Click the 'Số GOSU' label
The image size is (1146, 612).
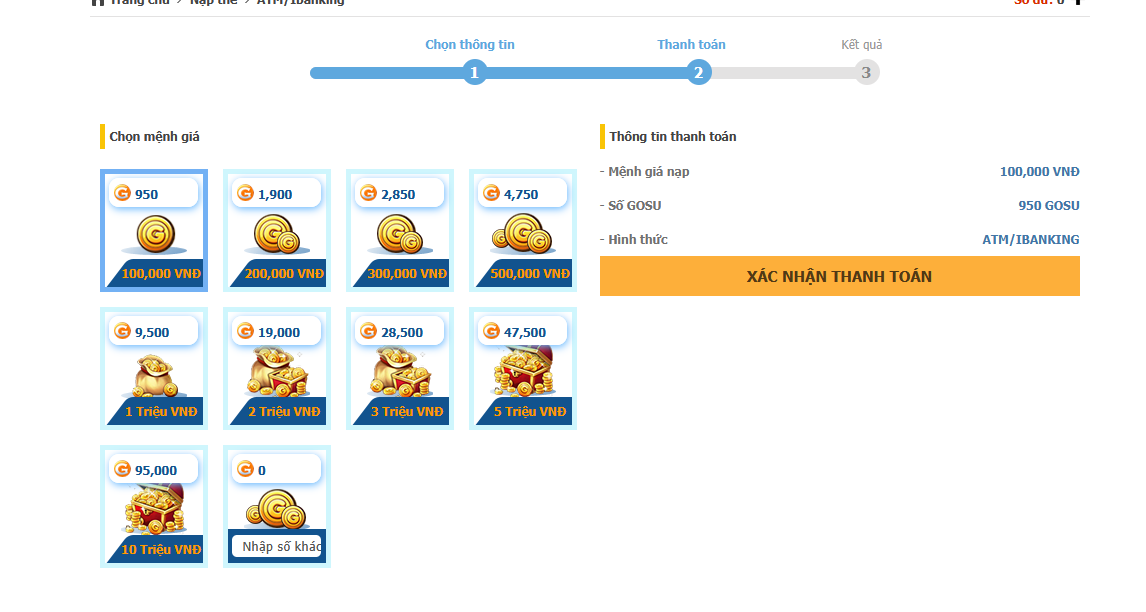(634, 205)
